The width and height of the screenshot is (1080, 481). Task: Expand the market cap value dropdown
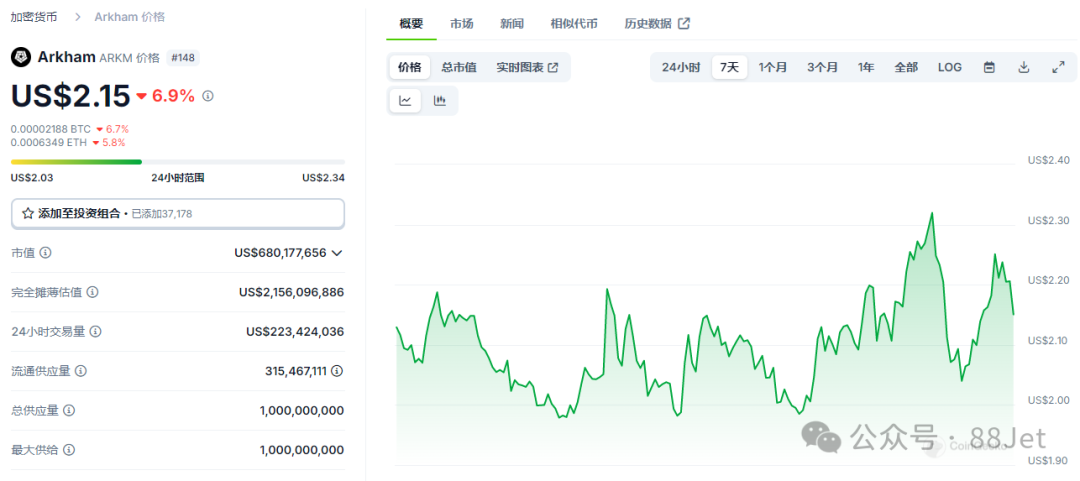337,253
